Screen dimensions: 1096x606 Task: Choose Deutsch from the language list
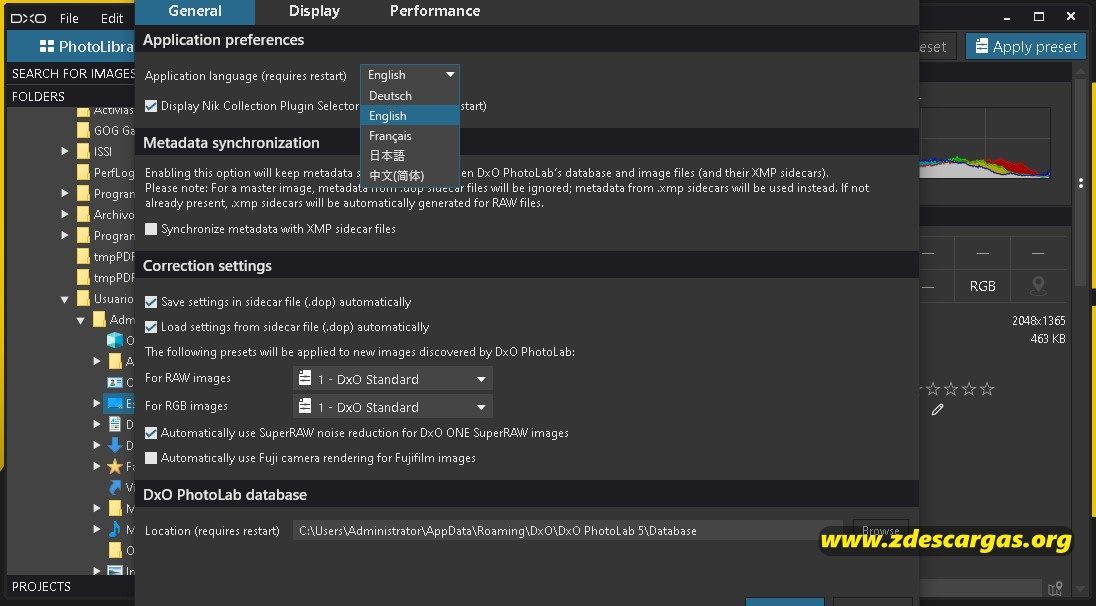[410, 96]
